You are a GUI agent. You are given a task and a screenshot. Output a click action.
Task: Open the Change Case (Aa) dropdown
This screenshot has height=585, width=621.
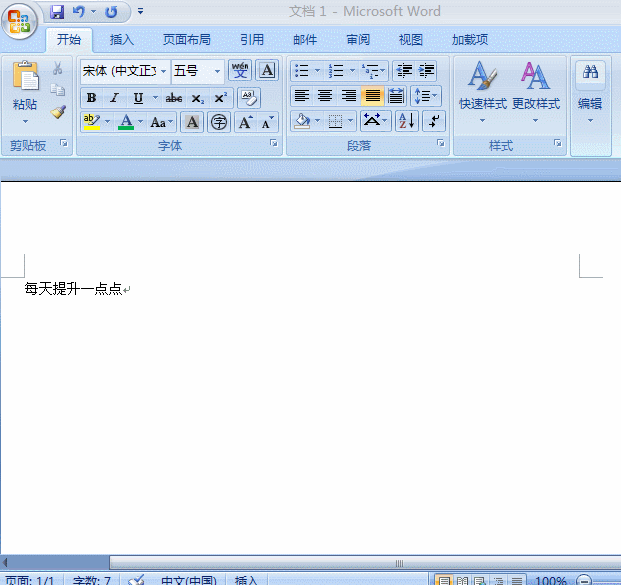[x=162, y=122]
